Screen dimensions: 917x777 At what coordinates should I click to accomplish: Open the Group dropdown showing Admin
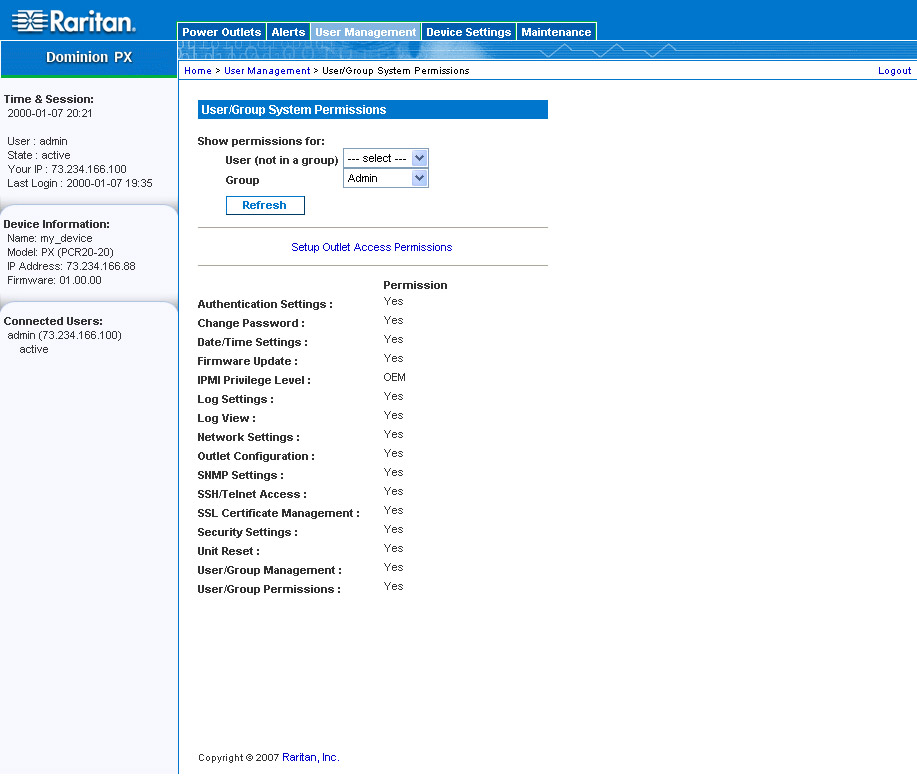385,179
